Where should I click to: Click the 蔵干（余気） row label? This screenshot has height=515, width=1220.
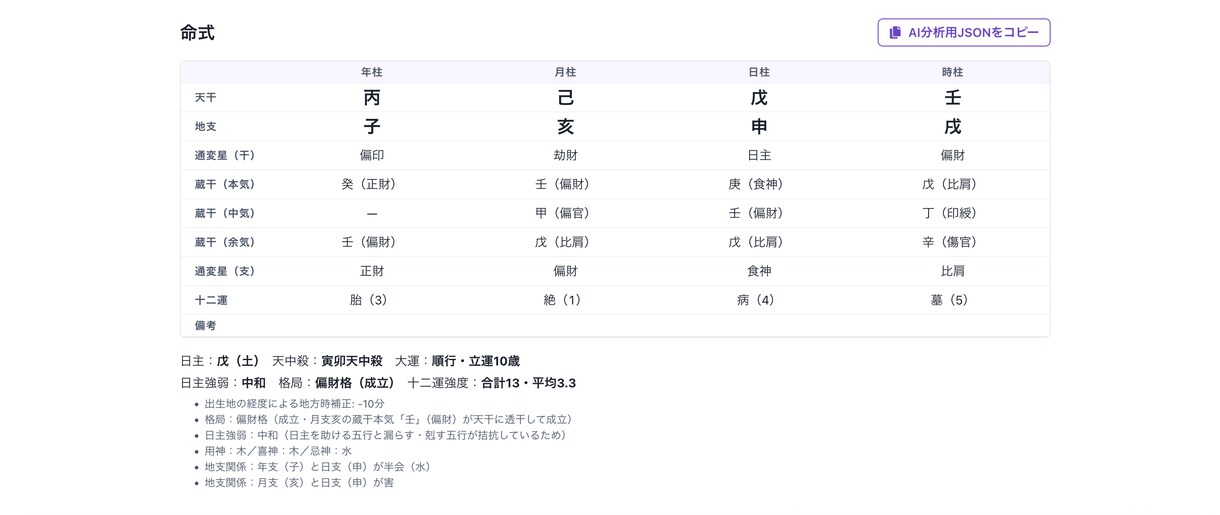(x=225, y=243)
